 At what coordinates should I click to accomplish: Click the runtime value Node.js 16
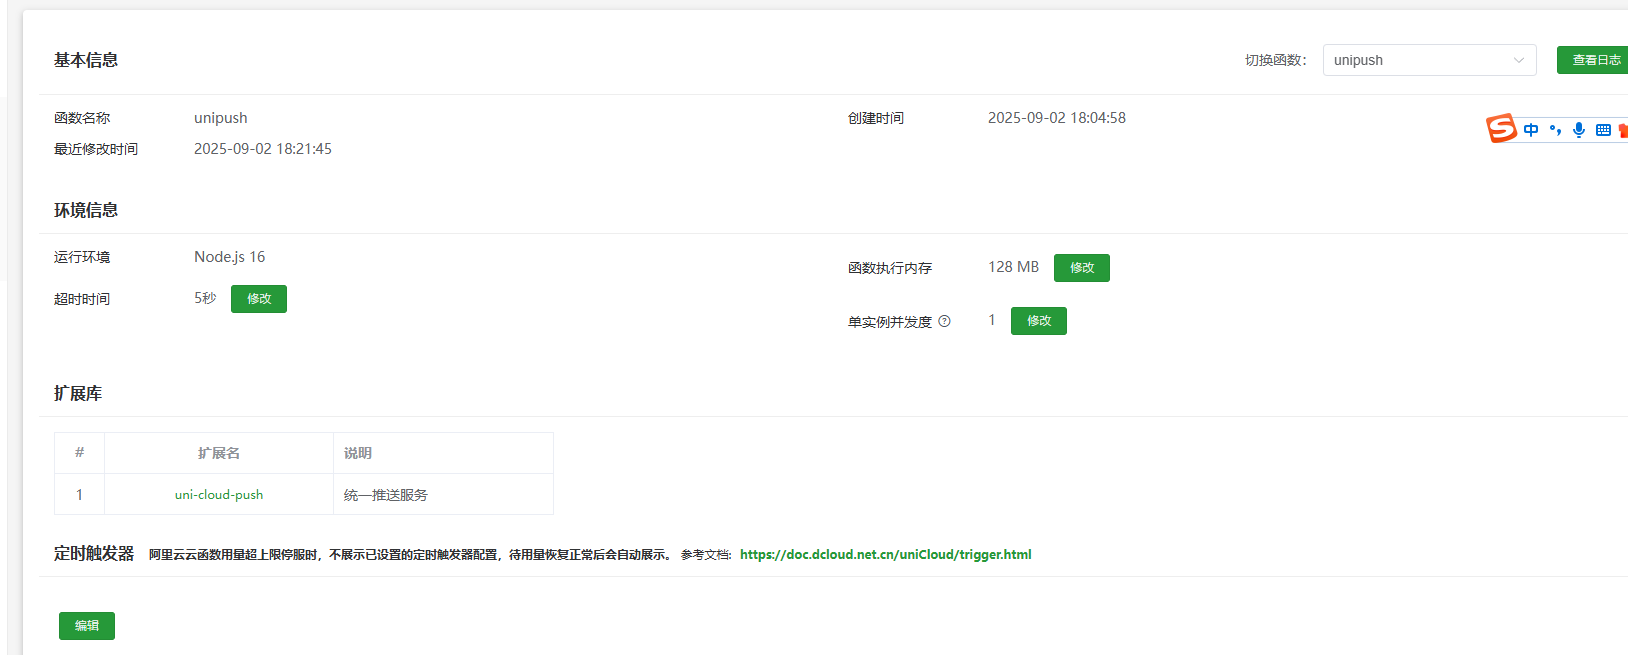(x=230, y=257)
